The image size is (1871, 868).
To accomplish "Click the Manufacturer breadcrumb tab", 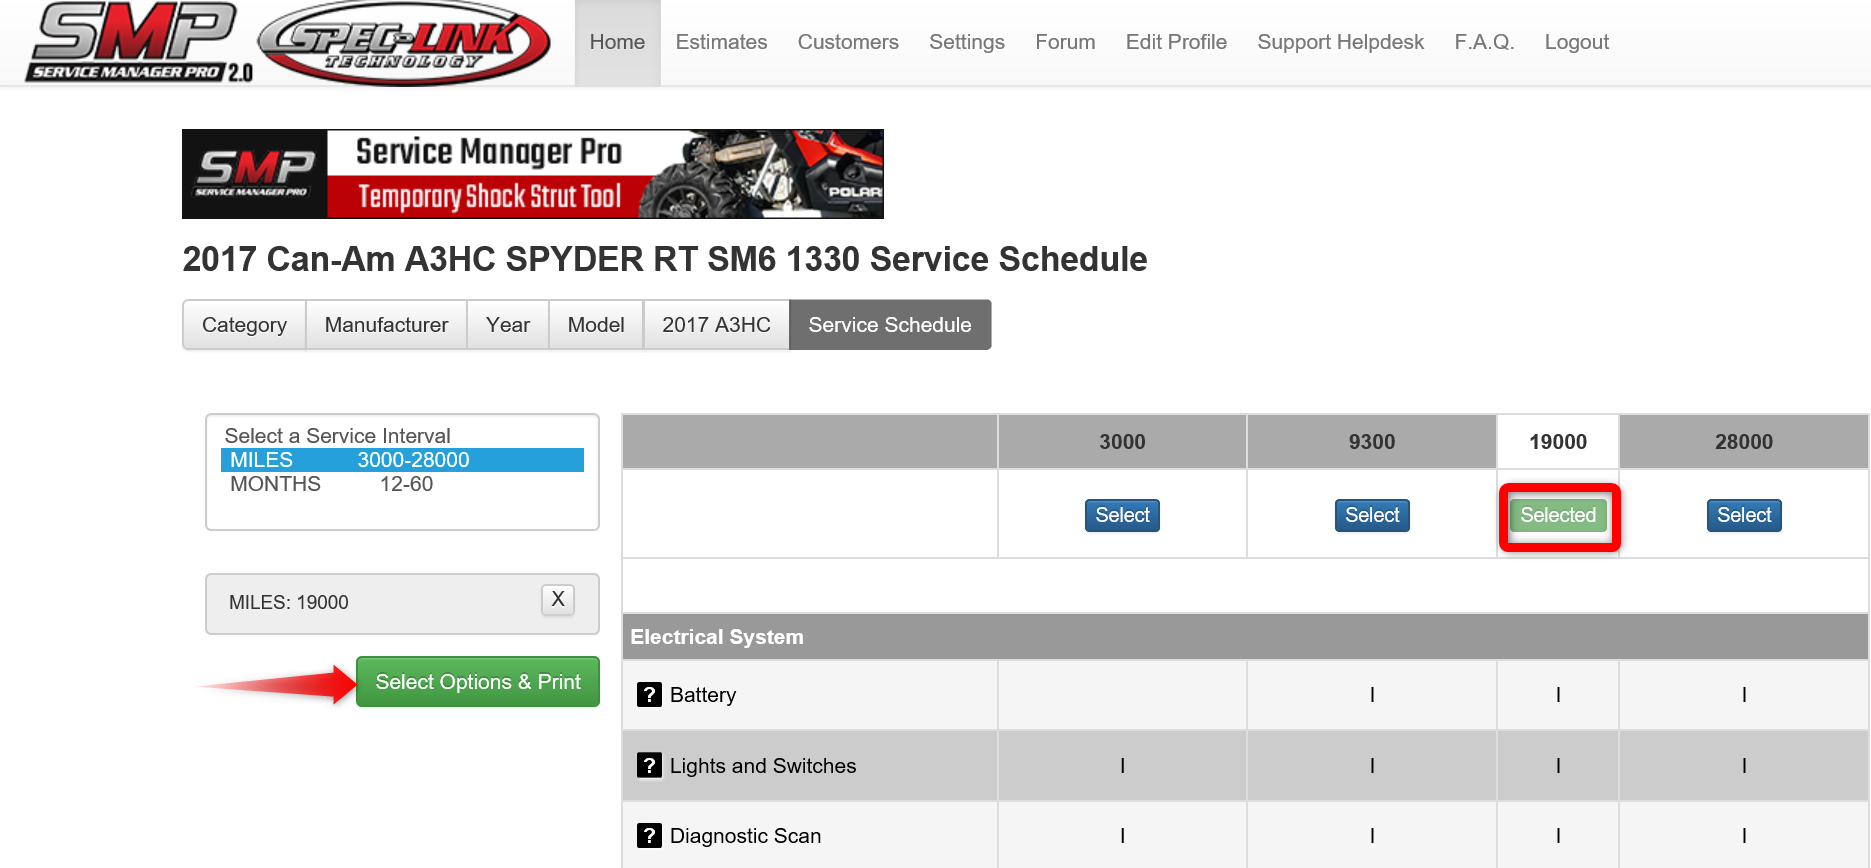I will 386,325.
